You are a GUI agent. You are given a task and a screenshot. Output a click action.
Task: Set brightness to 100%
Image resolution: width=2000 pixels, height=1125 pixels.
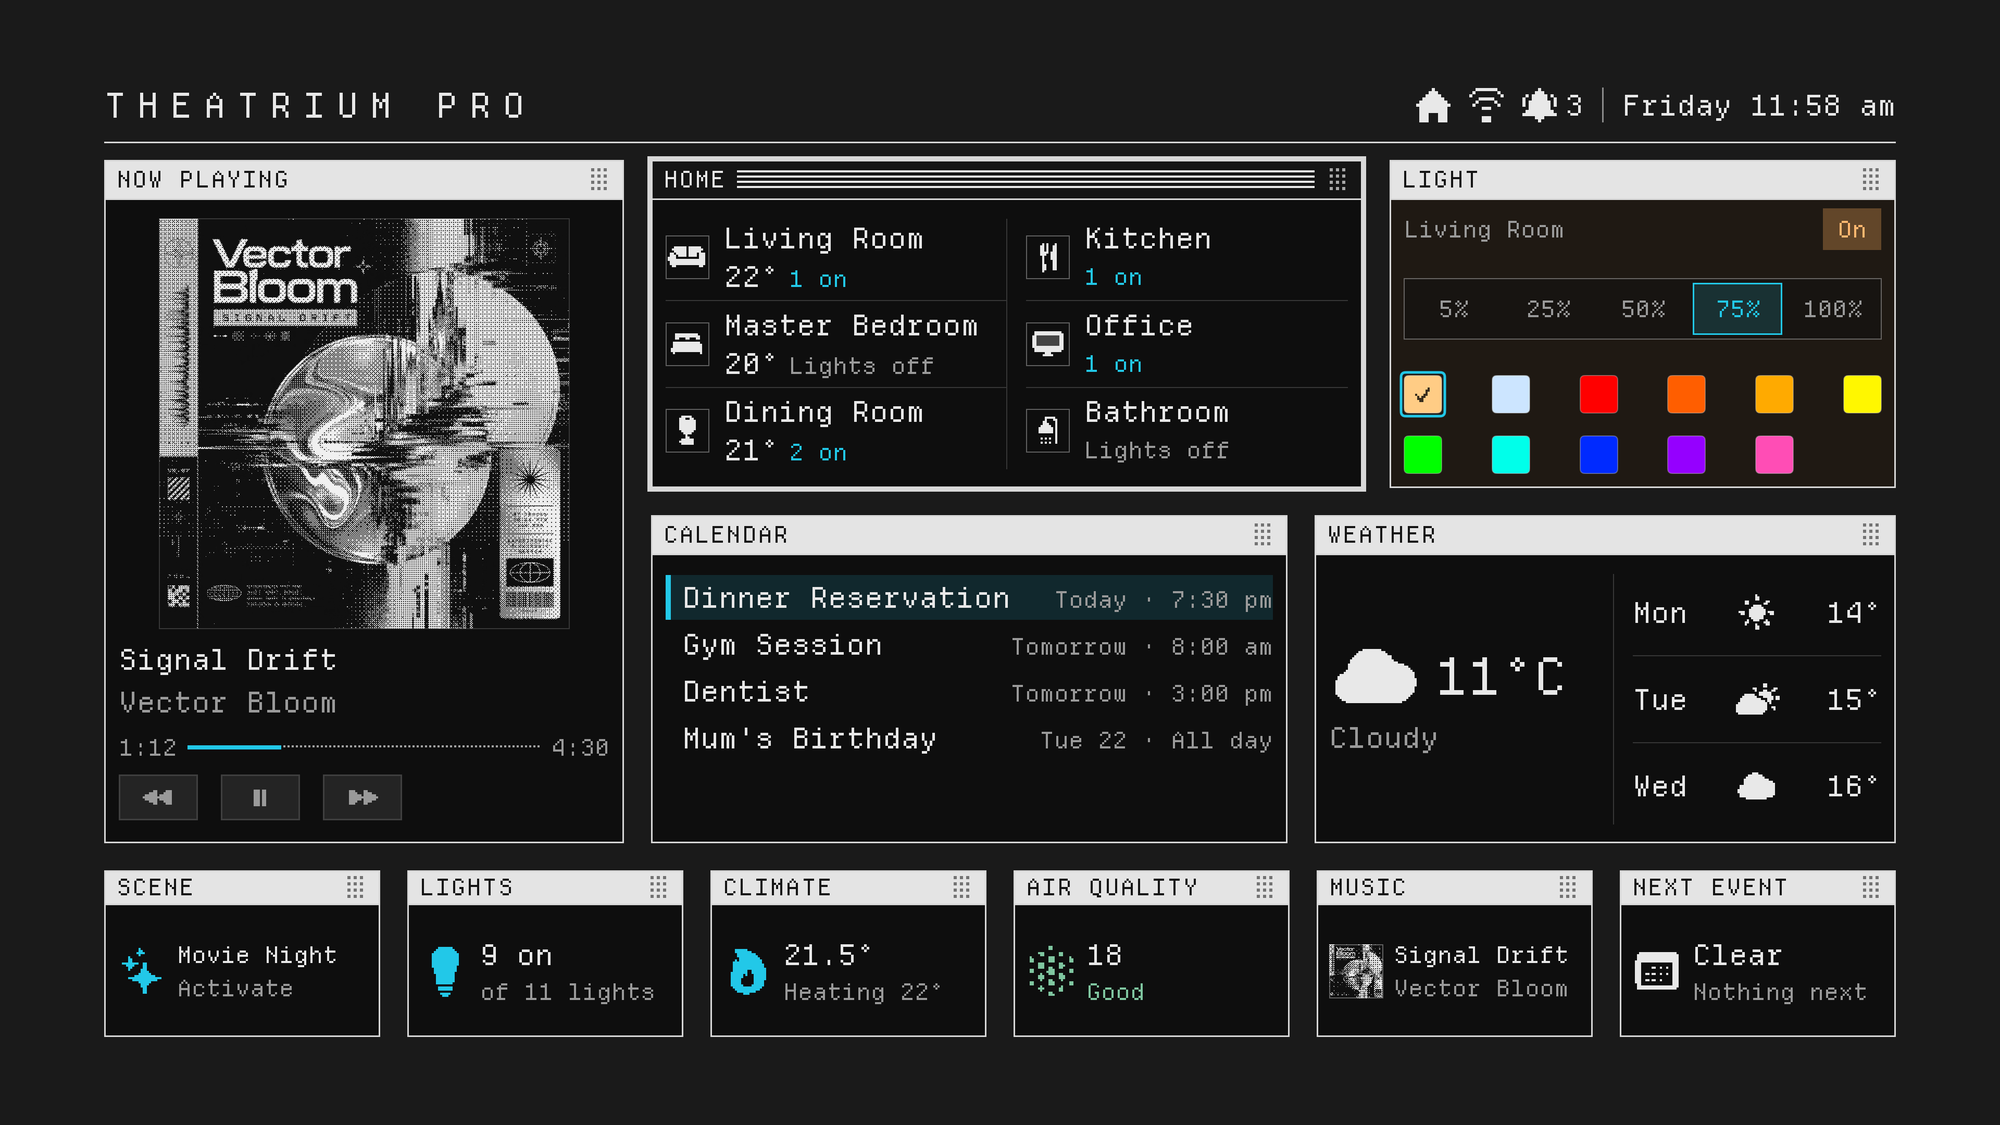point(1832,309)
